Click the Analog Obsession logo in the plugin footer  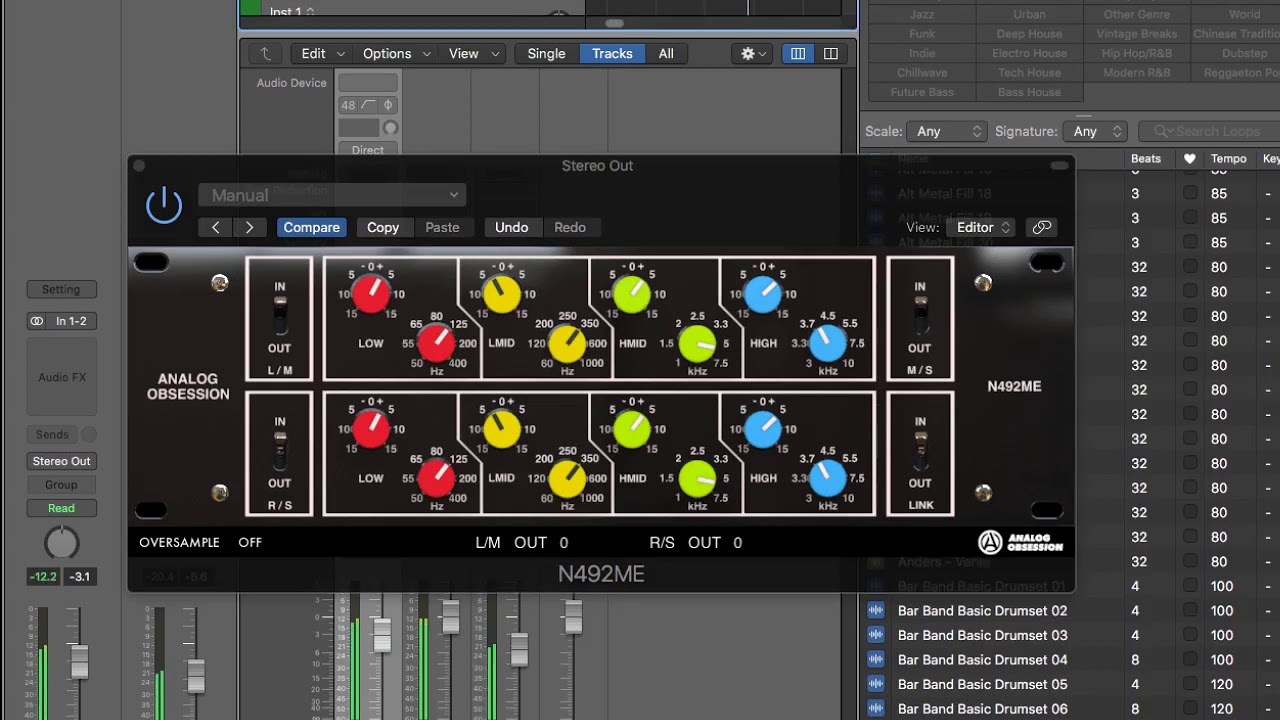[1021, 542]
